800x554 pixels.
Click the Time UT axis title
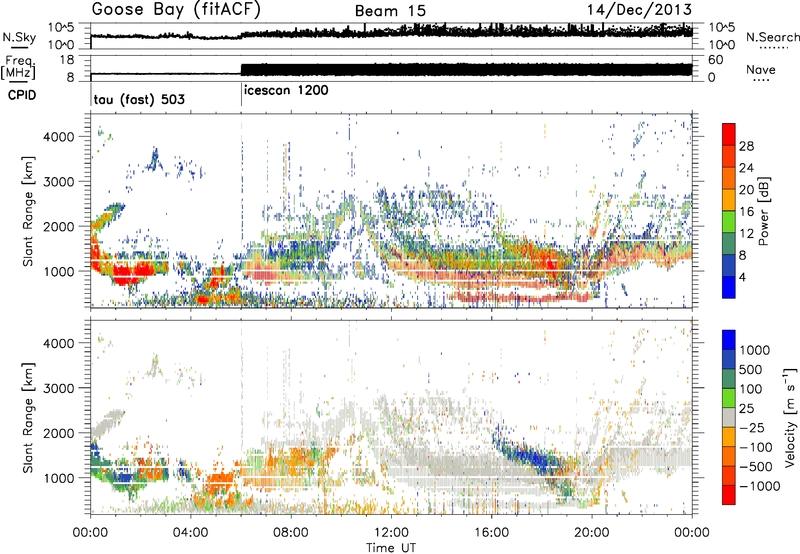pos(391,548)
